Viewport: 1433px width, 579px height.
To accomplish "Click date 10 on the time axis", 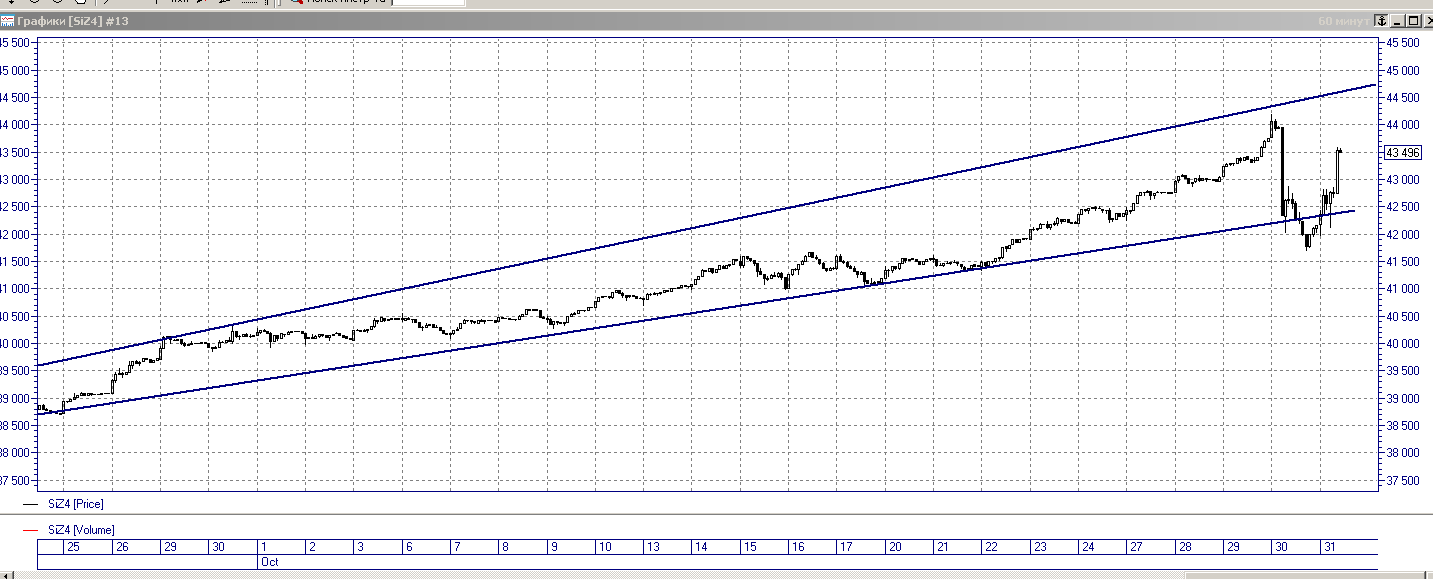I will click(604, 547).
